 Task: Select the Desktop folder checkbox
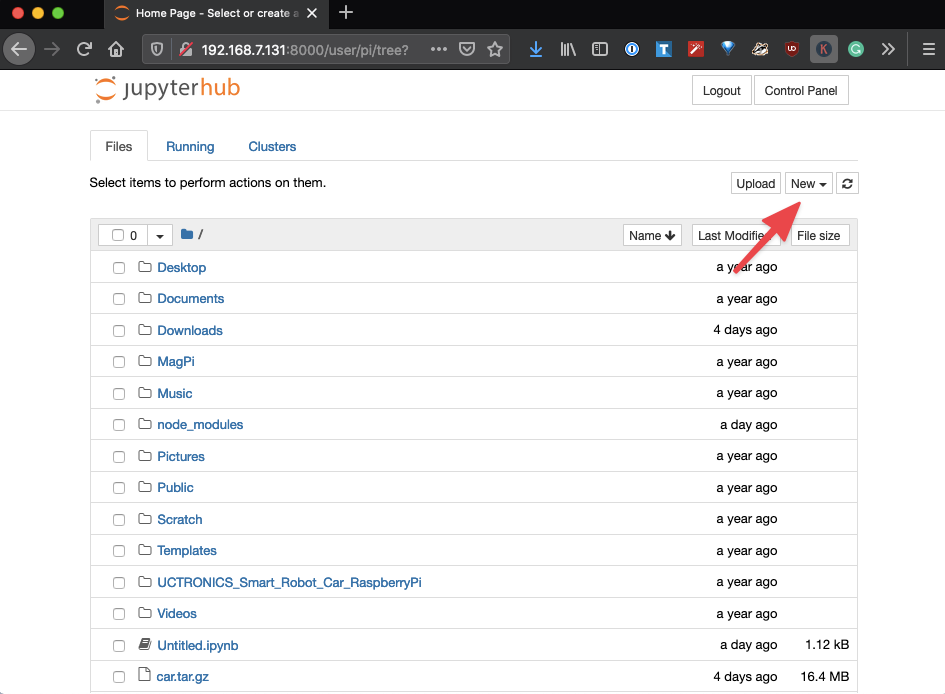point(119,267)
